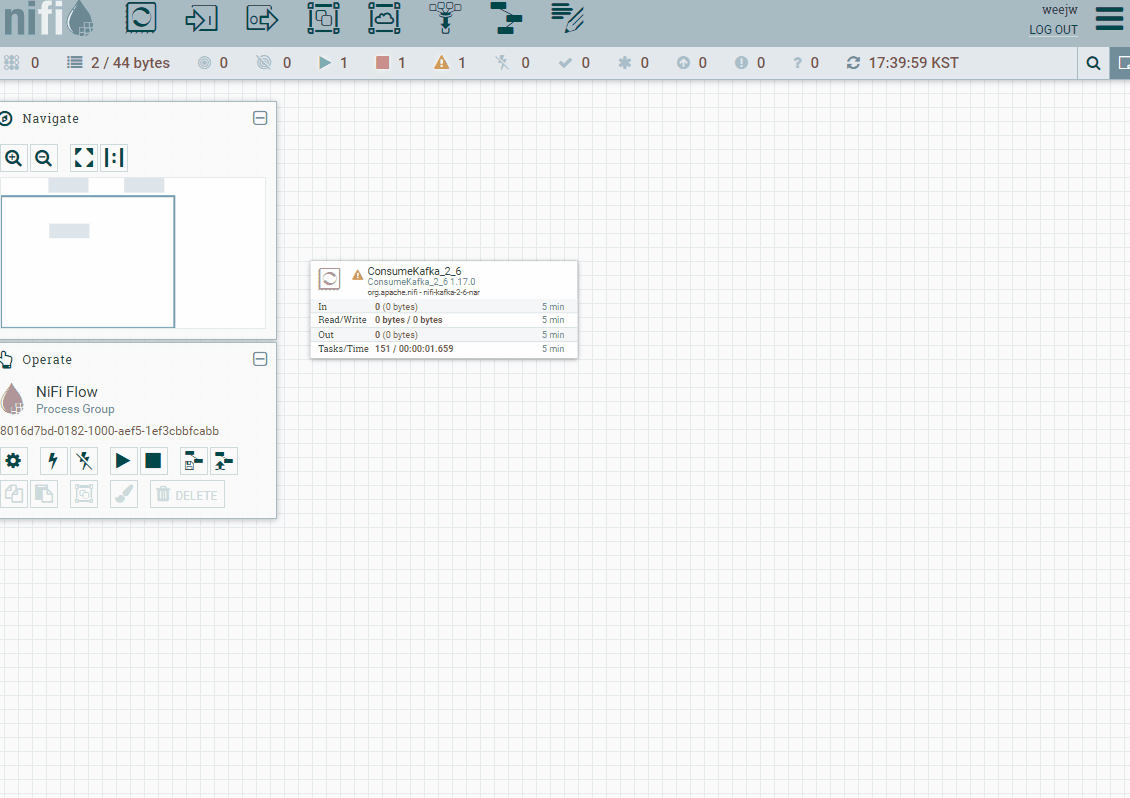Click the warning triangle invalid count in status bar
Image resolution: width=1130 pixels, height=798 pixels.
coord(450,63)
